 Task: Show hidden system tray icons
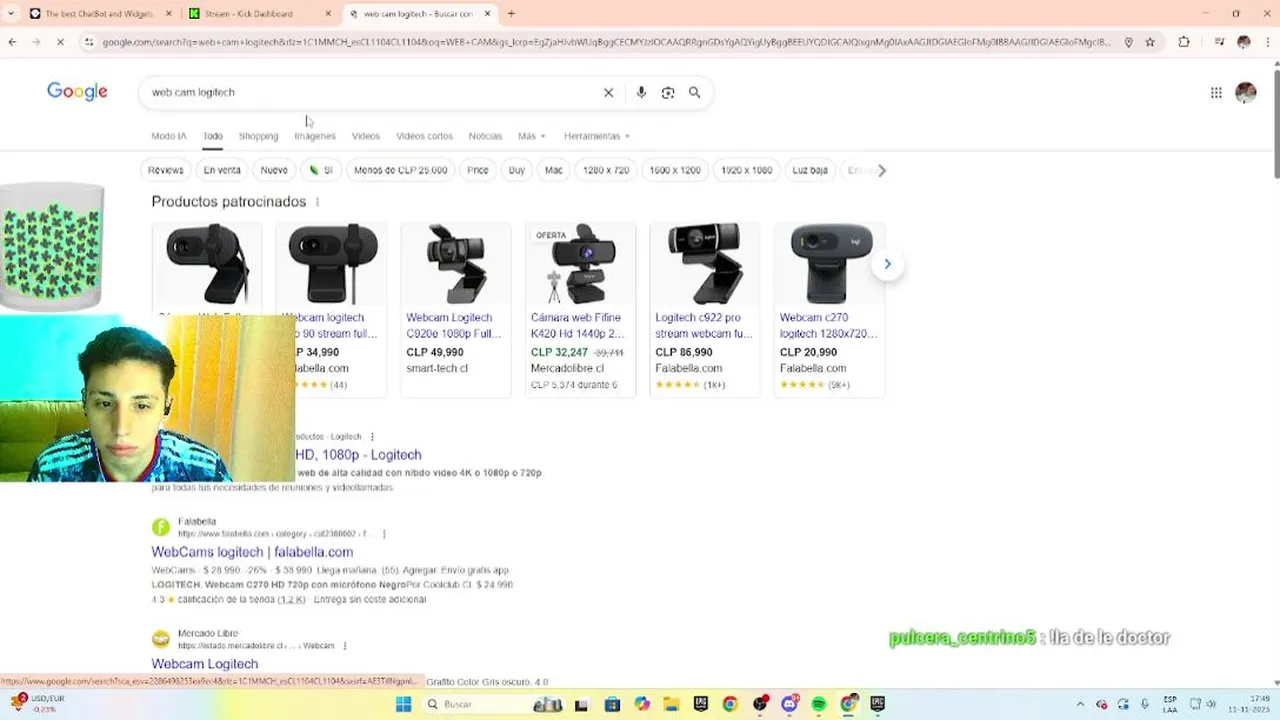pyautogui.click(x=1080, y=704)
